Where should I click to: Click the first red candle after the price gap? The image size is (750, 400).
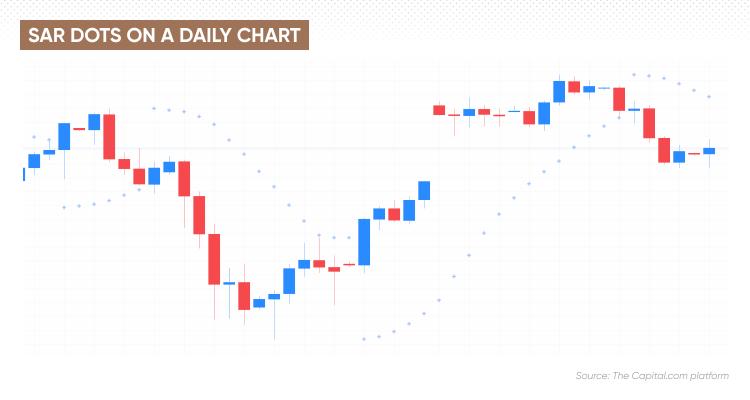(439, 110)
